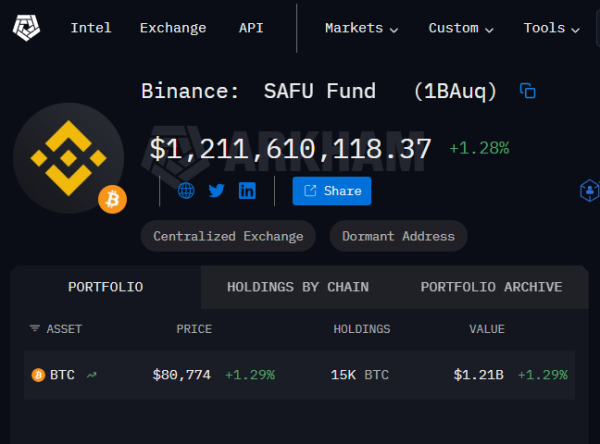The height and width of the screenshot is (444, 600).
Task: Click the $80,774 price value
Action: click(181, 375)
